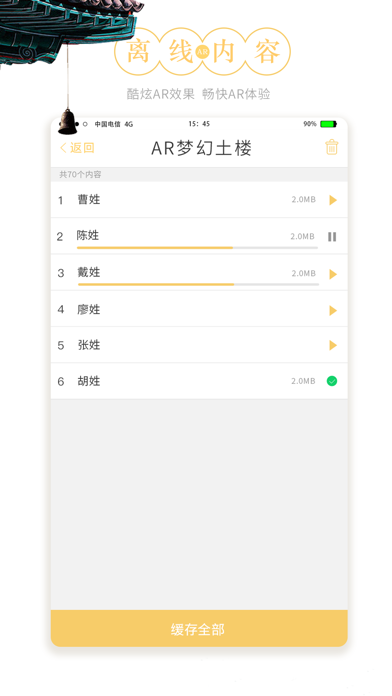The width and height of the screenshot is (392, 696).
Task: Tap the 缓存全部 button
Action: point(199,628)
